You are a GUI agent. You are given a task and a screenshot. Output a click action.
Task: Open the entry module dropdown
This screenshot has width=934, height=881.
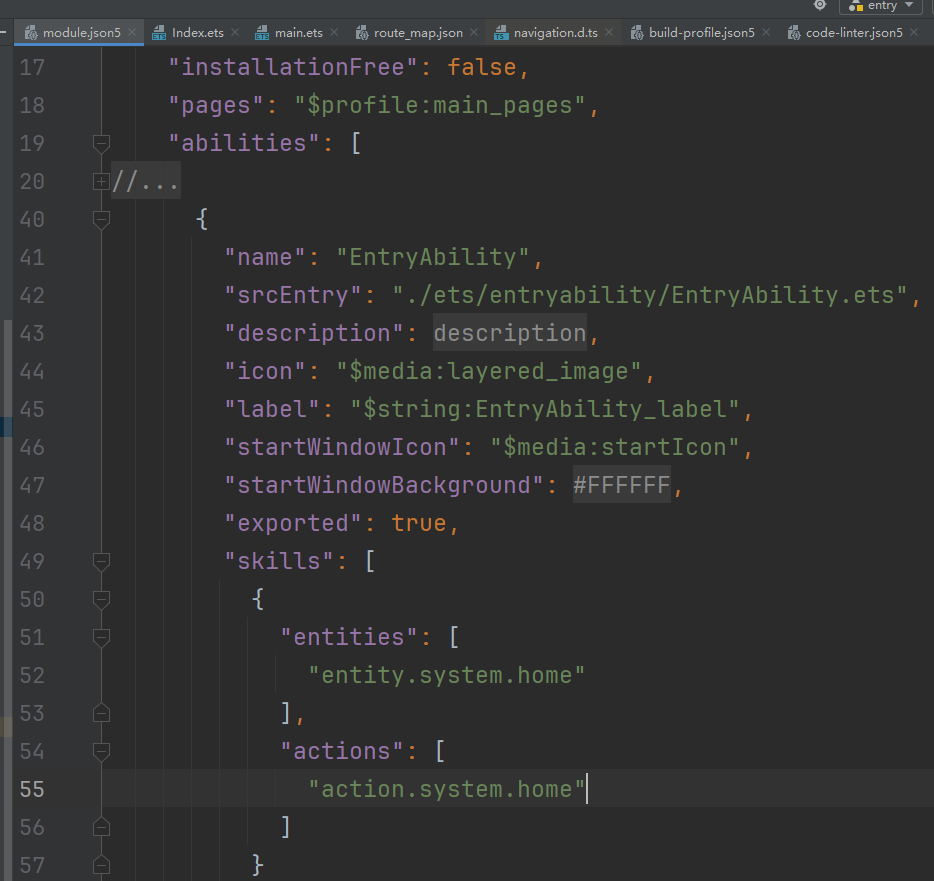[x=880, y=6]
